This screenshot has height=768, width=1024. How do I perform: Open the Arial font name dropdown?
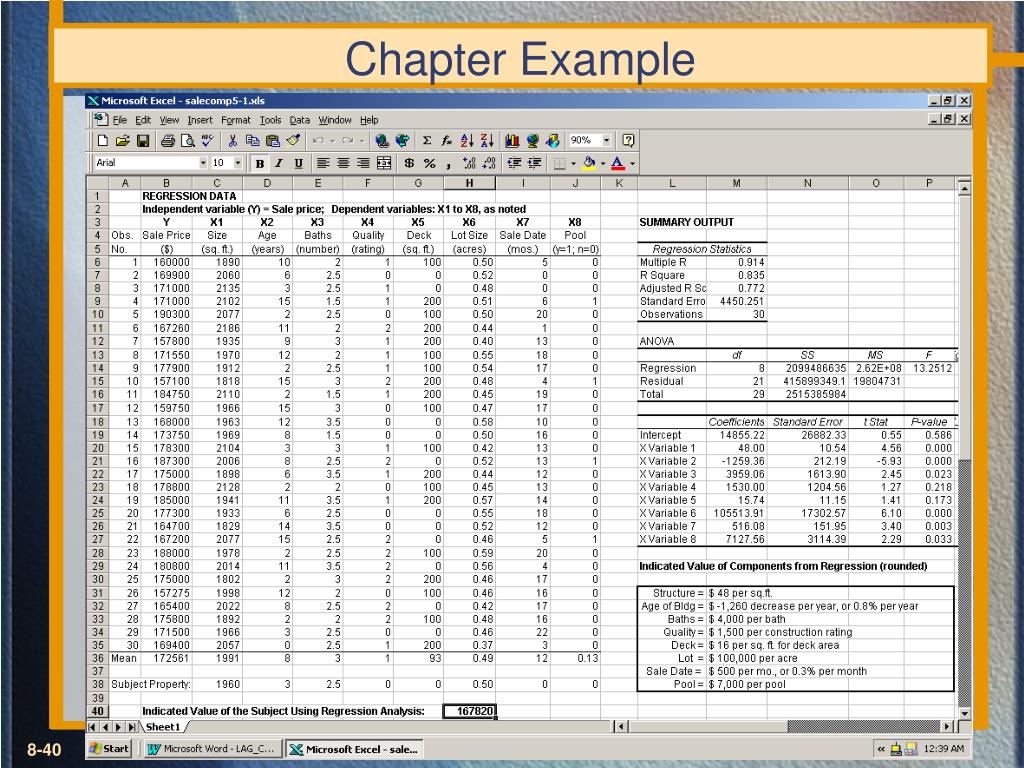coord(203,163)
